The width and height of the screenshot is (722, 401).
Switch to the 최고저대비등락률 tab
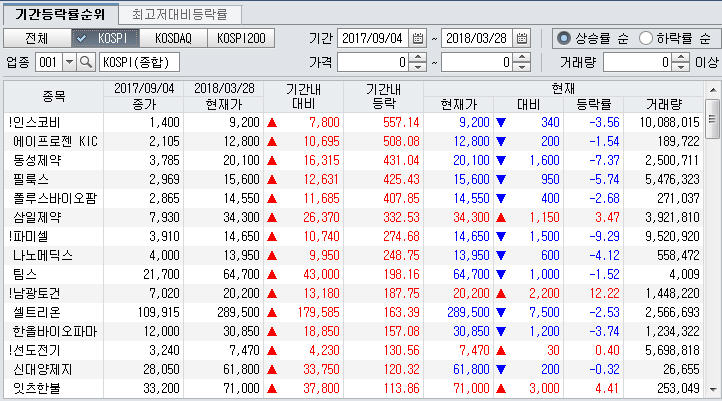pyautogui.click(x=180, y=14)
